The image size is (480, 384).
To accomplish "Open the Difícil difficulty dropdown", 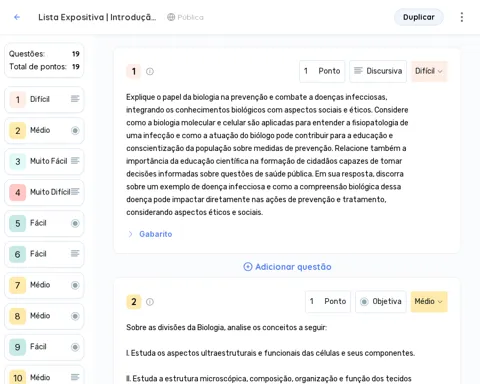I will tap(429, 71).
